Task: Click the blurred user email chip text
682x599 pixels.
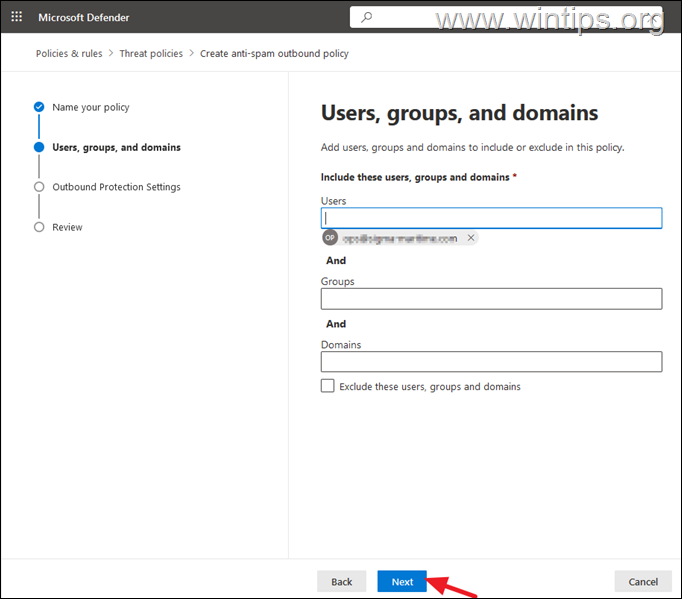Action: point(400,238)
